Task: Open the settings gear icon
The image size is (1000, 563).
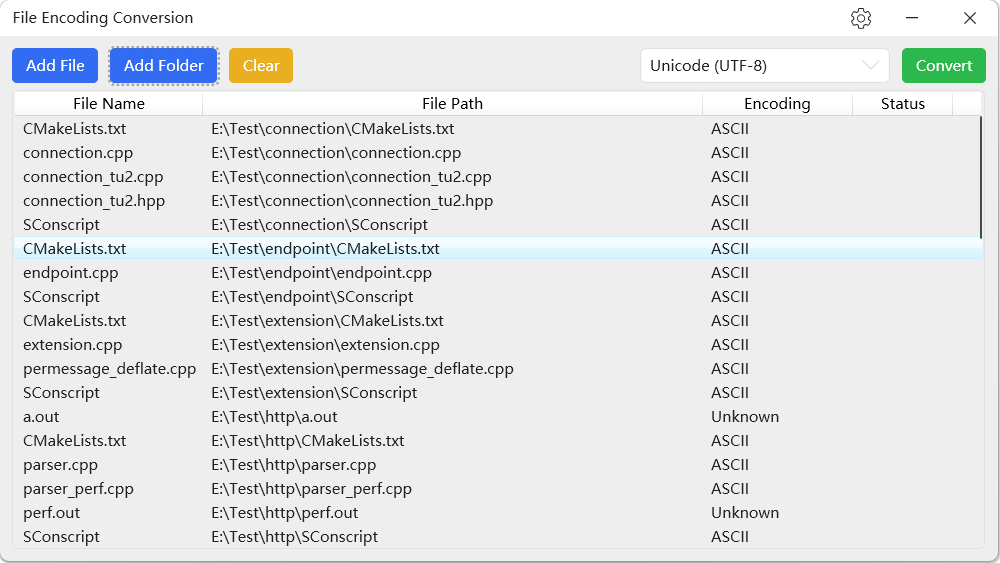Action: pos(861,18)
